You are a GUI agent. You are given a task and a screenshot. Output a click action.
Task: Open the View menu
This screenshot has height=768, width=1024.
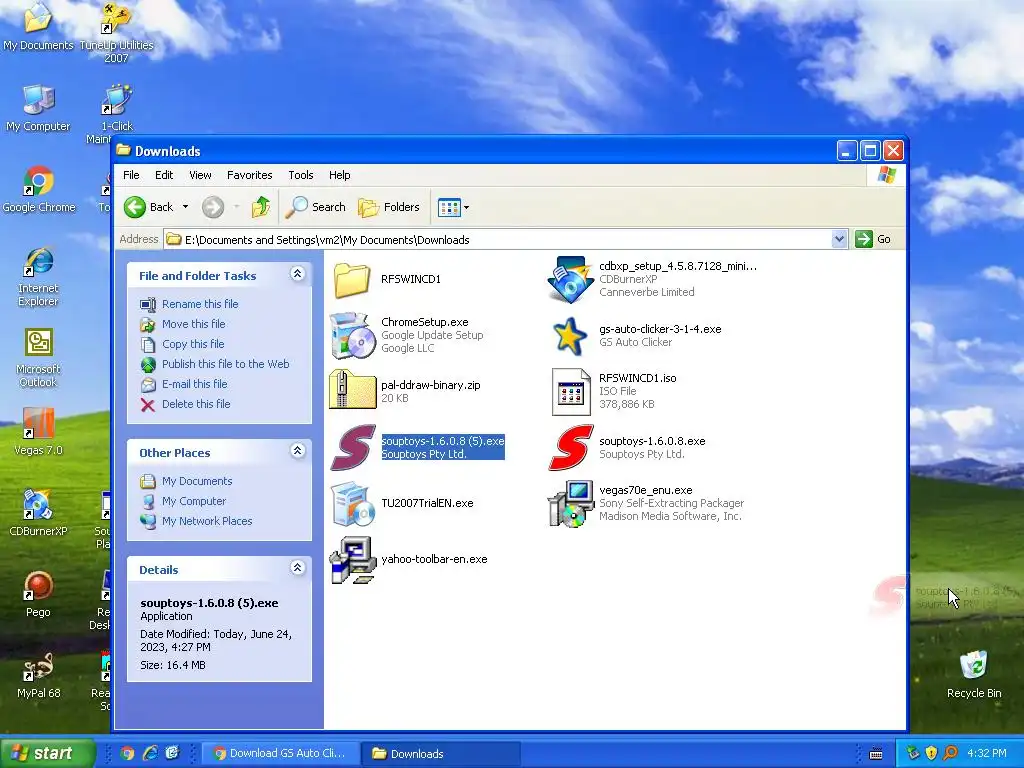coord(200,175)
